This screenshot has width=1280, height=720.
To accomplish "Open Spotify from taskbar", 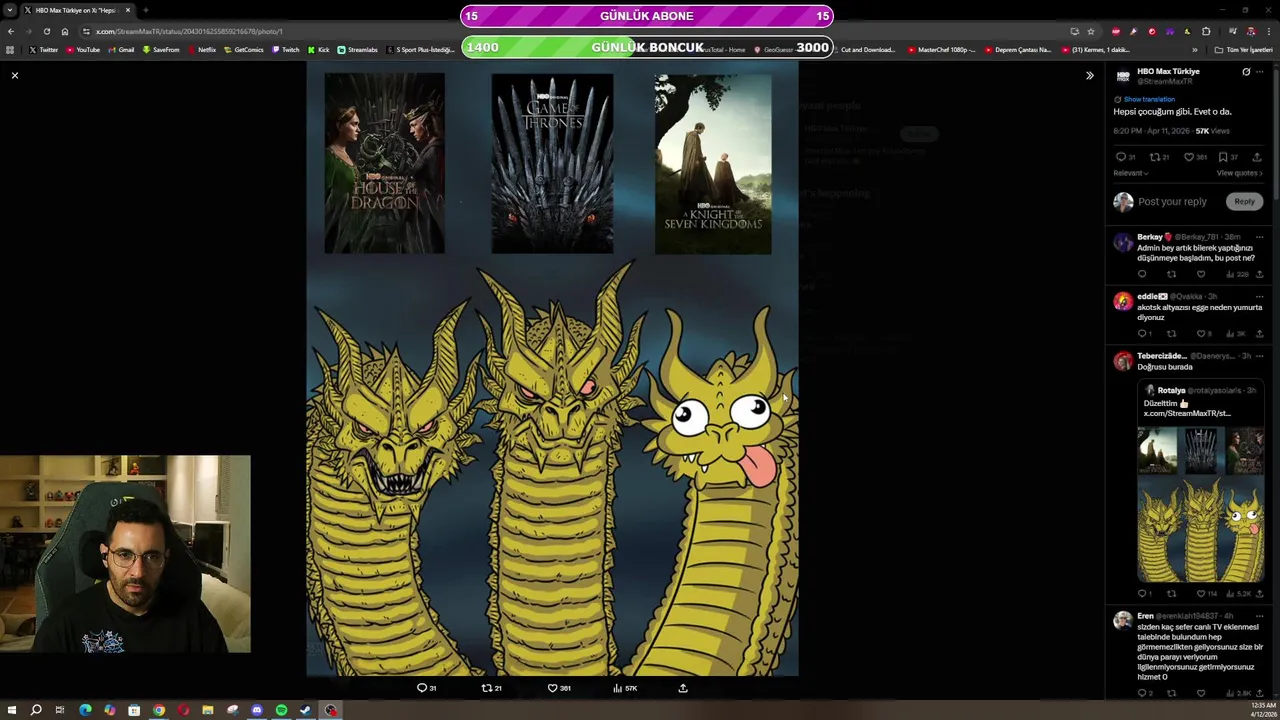I will coord(281,710).
